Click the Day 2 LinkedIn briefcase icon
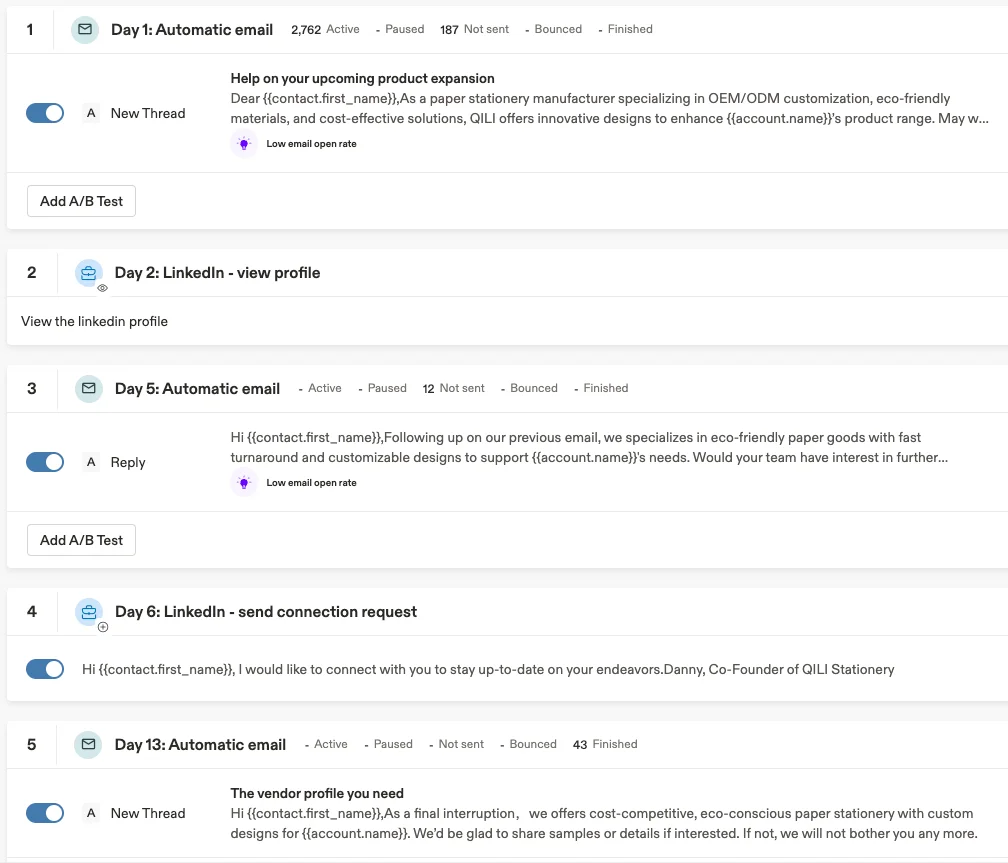The image size is (1008, 863). pyautogui.click(x=89, y=273)
